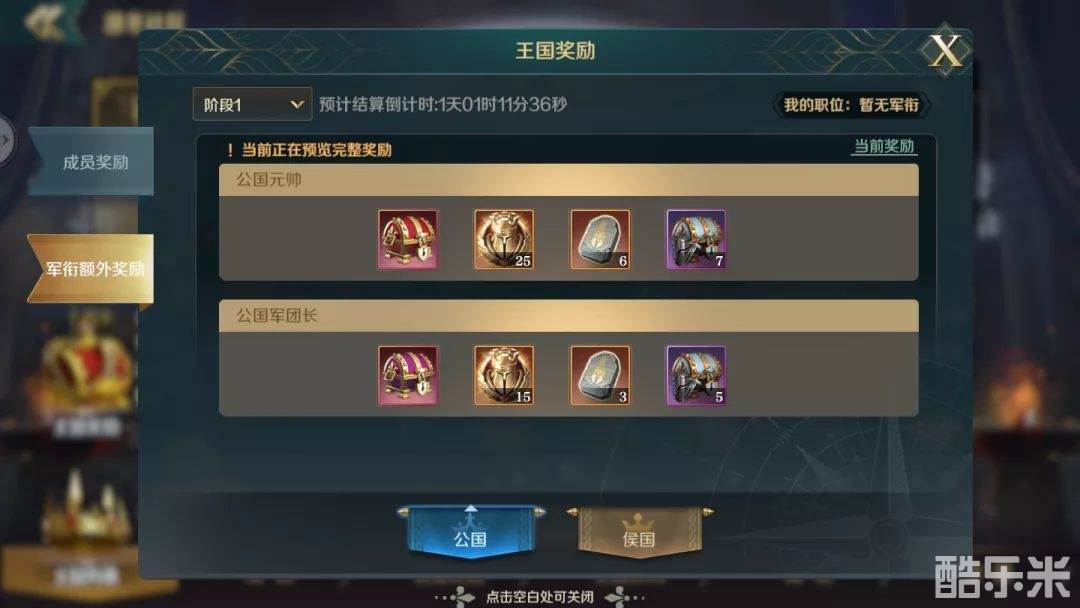This screenshot has width=1080, height=608.
Task: Click the dropdown arrow next to 阶段1
Action: [x=297, y=105]
